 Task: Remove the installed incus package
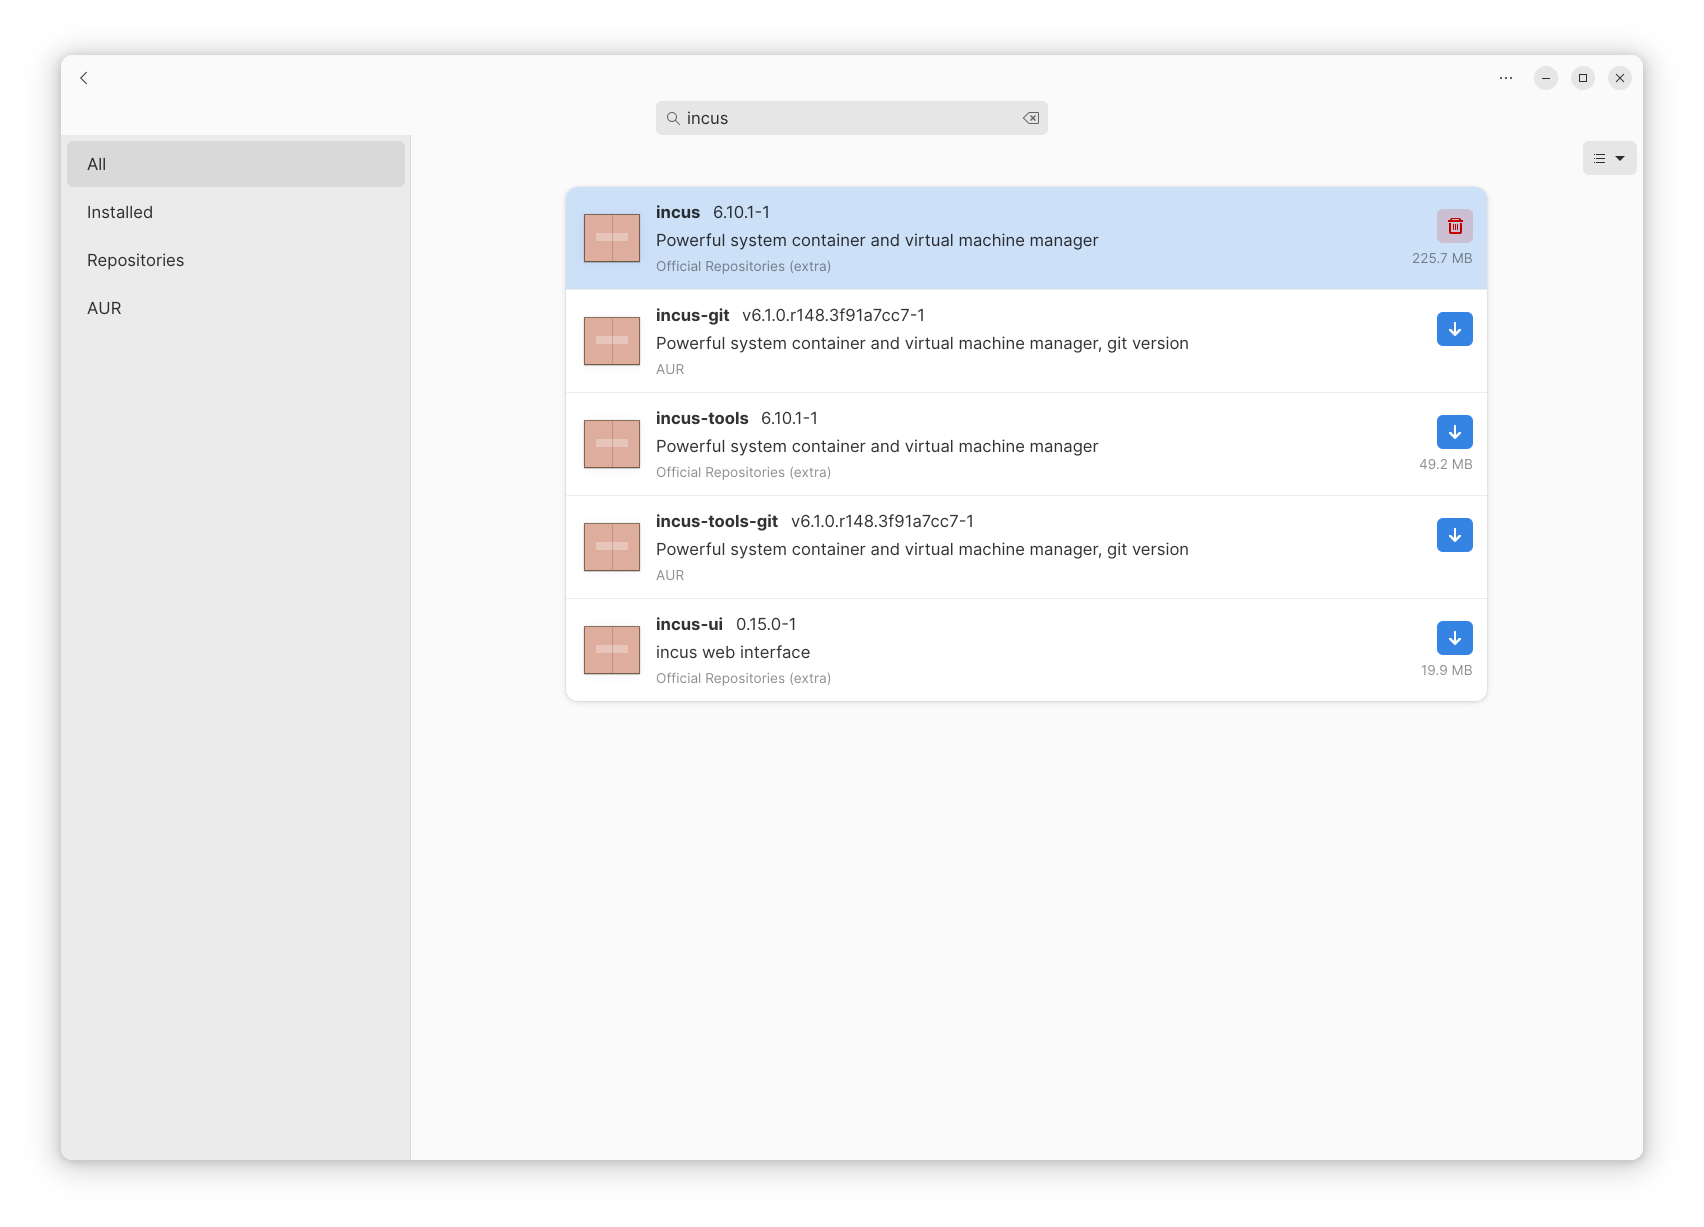click(1455, 226)
